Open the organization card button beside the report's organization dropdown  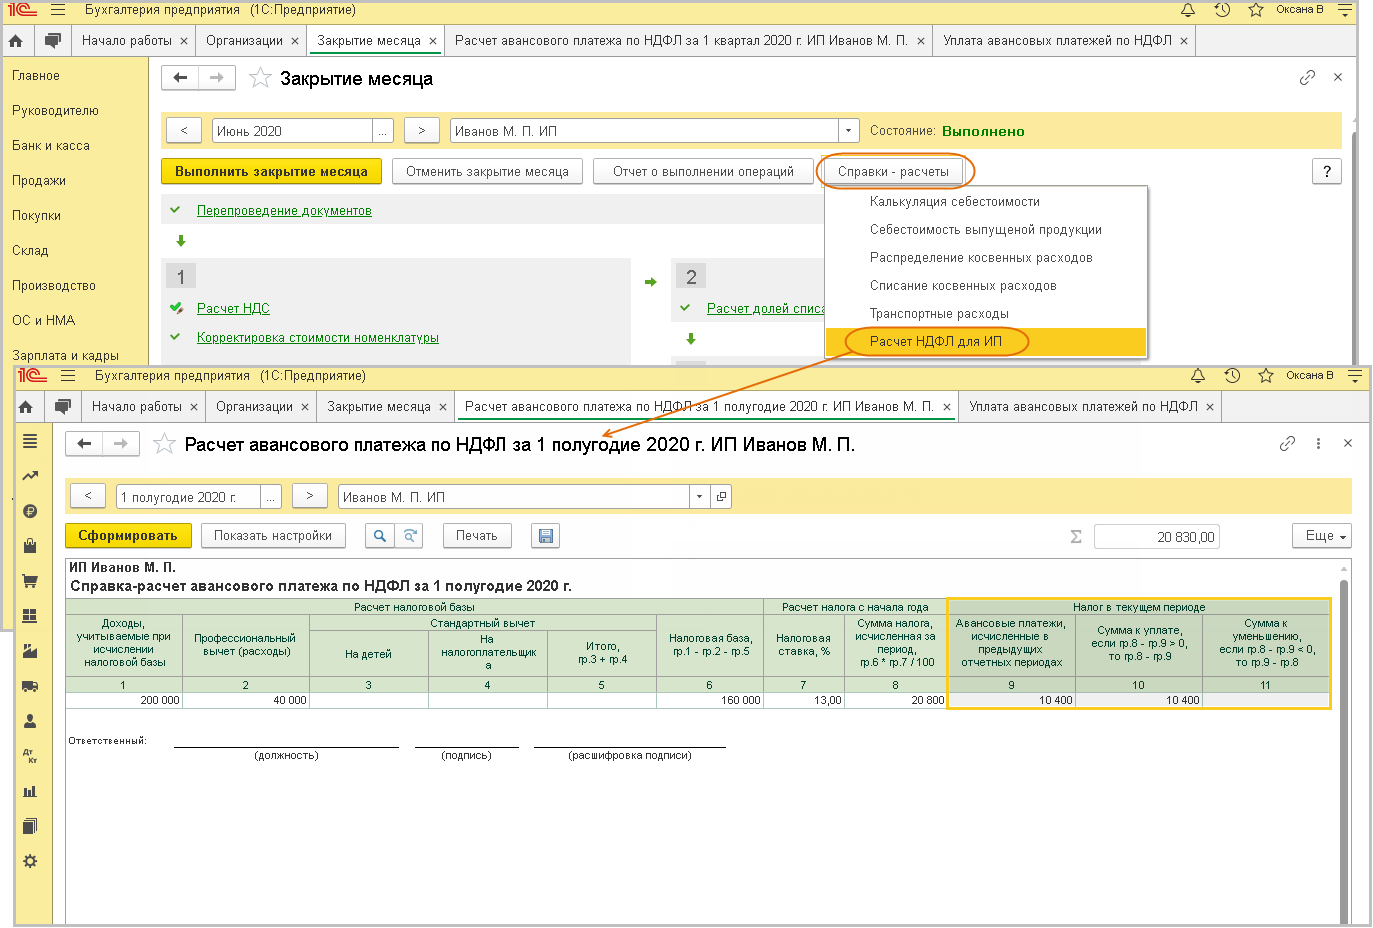[720, 497]
